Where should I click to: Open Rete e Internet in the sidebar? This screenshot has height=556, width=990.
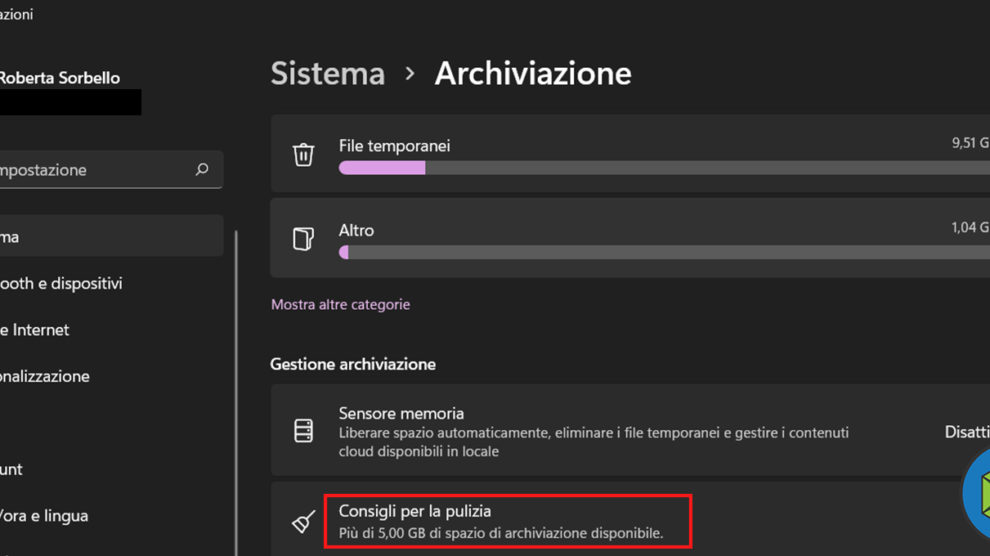(35, 330)
